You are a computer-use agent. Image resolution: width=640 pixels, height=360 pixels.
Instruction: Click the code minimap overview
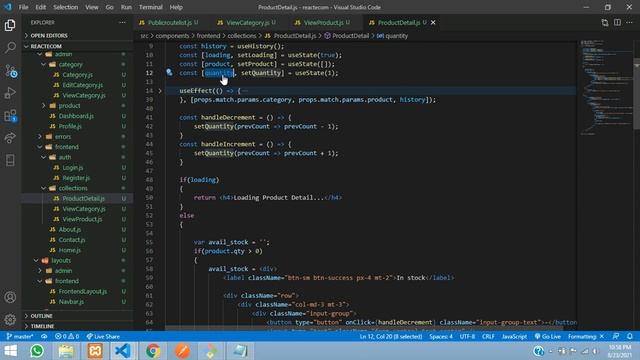605,88
